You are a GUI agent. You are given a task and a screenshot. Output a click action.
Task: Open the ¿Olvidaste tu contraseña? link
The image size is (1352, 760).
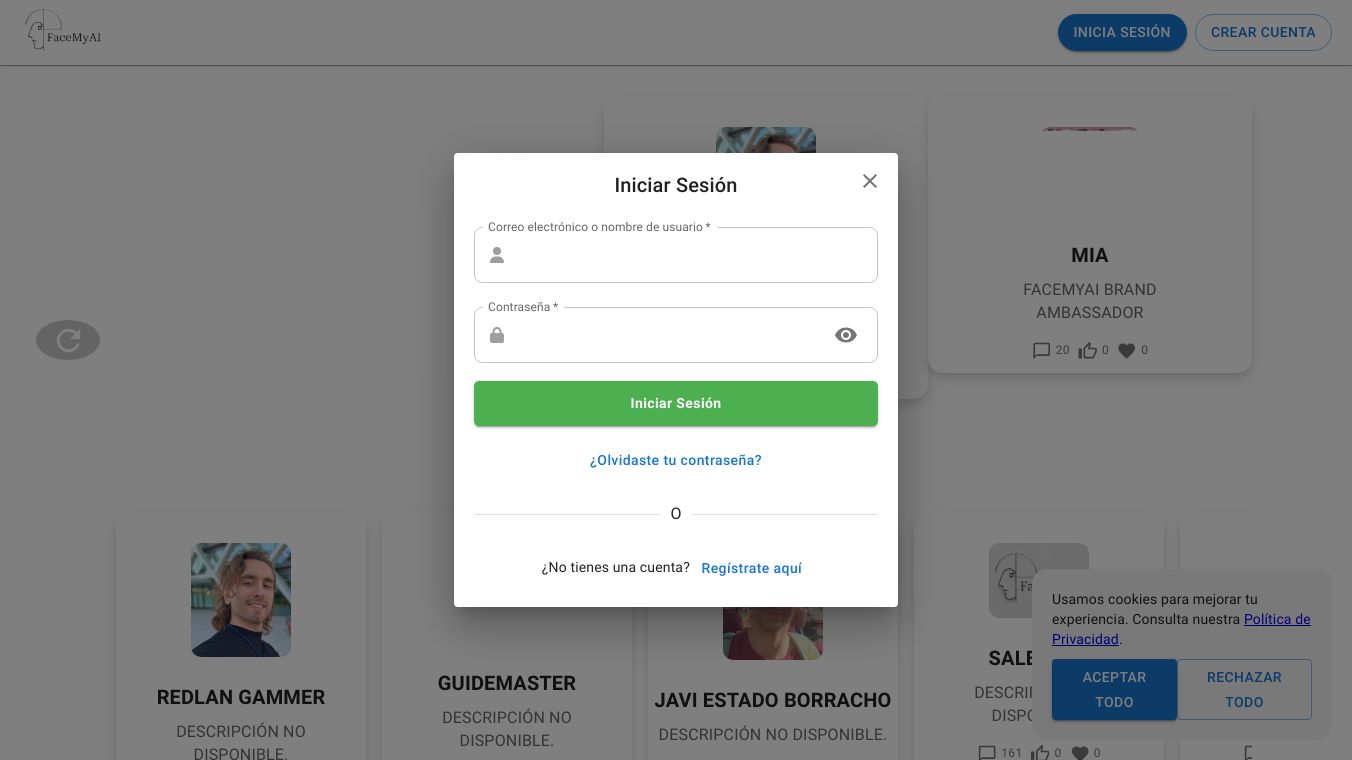point(676,461)
